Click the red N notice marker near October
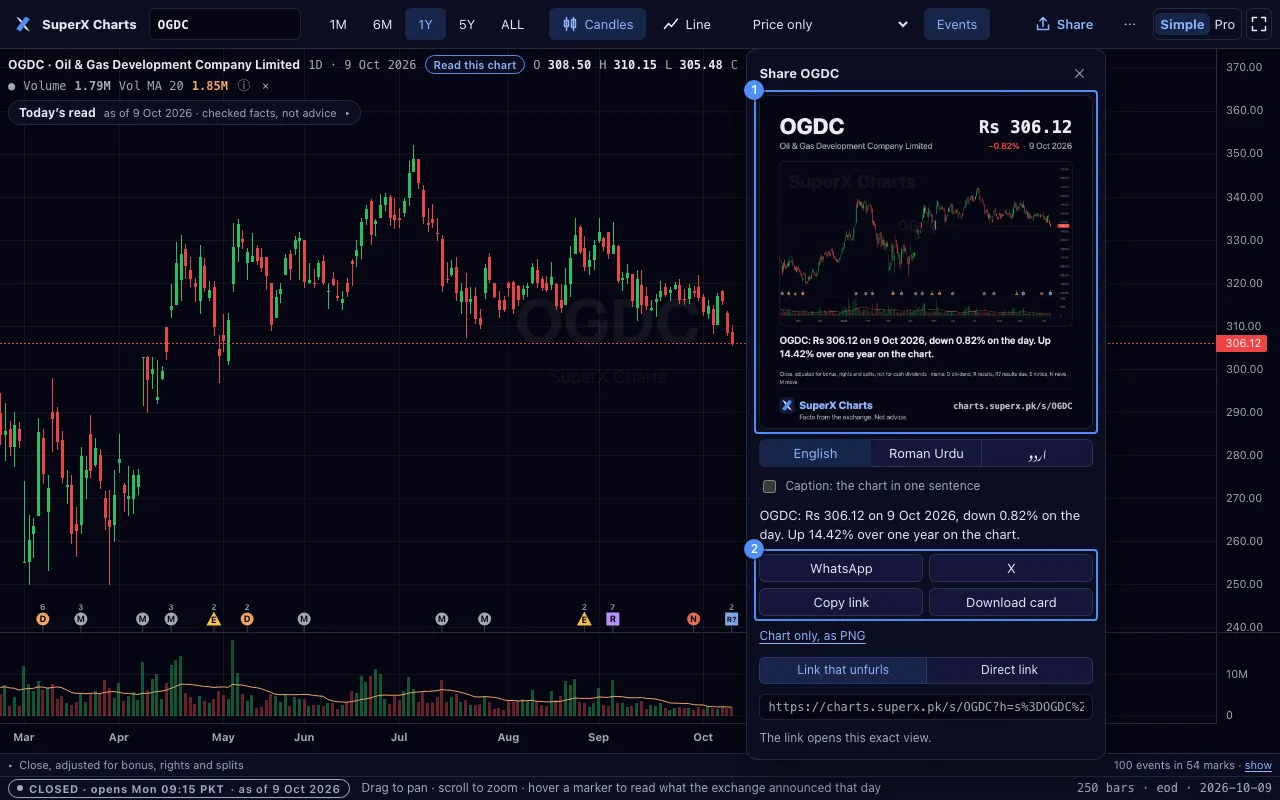This screenshot has width=1280, height=800. point(693,619)
